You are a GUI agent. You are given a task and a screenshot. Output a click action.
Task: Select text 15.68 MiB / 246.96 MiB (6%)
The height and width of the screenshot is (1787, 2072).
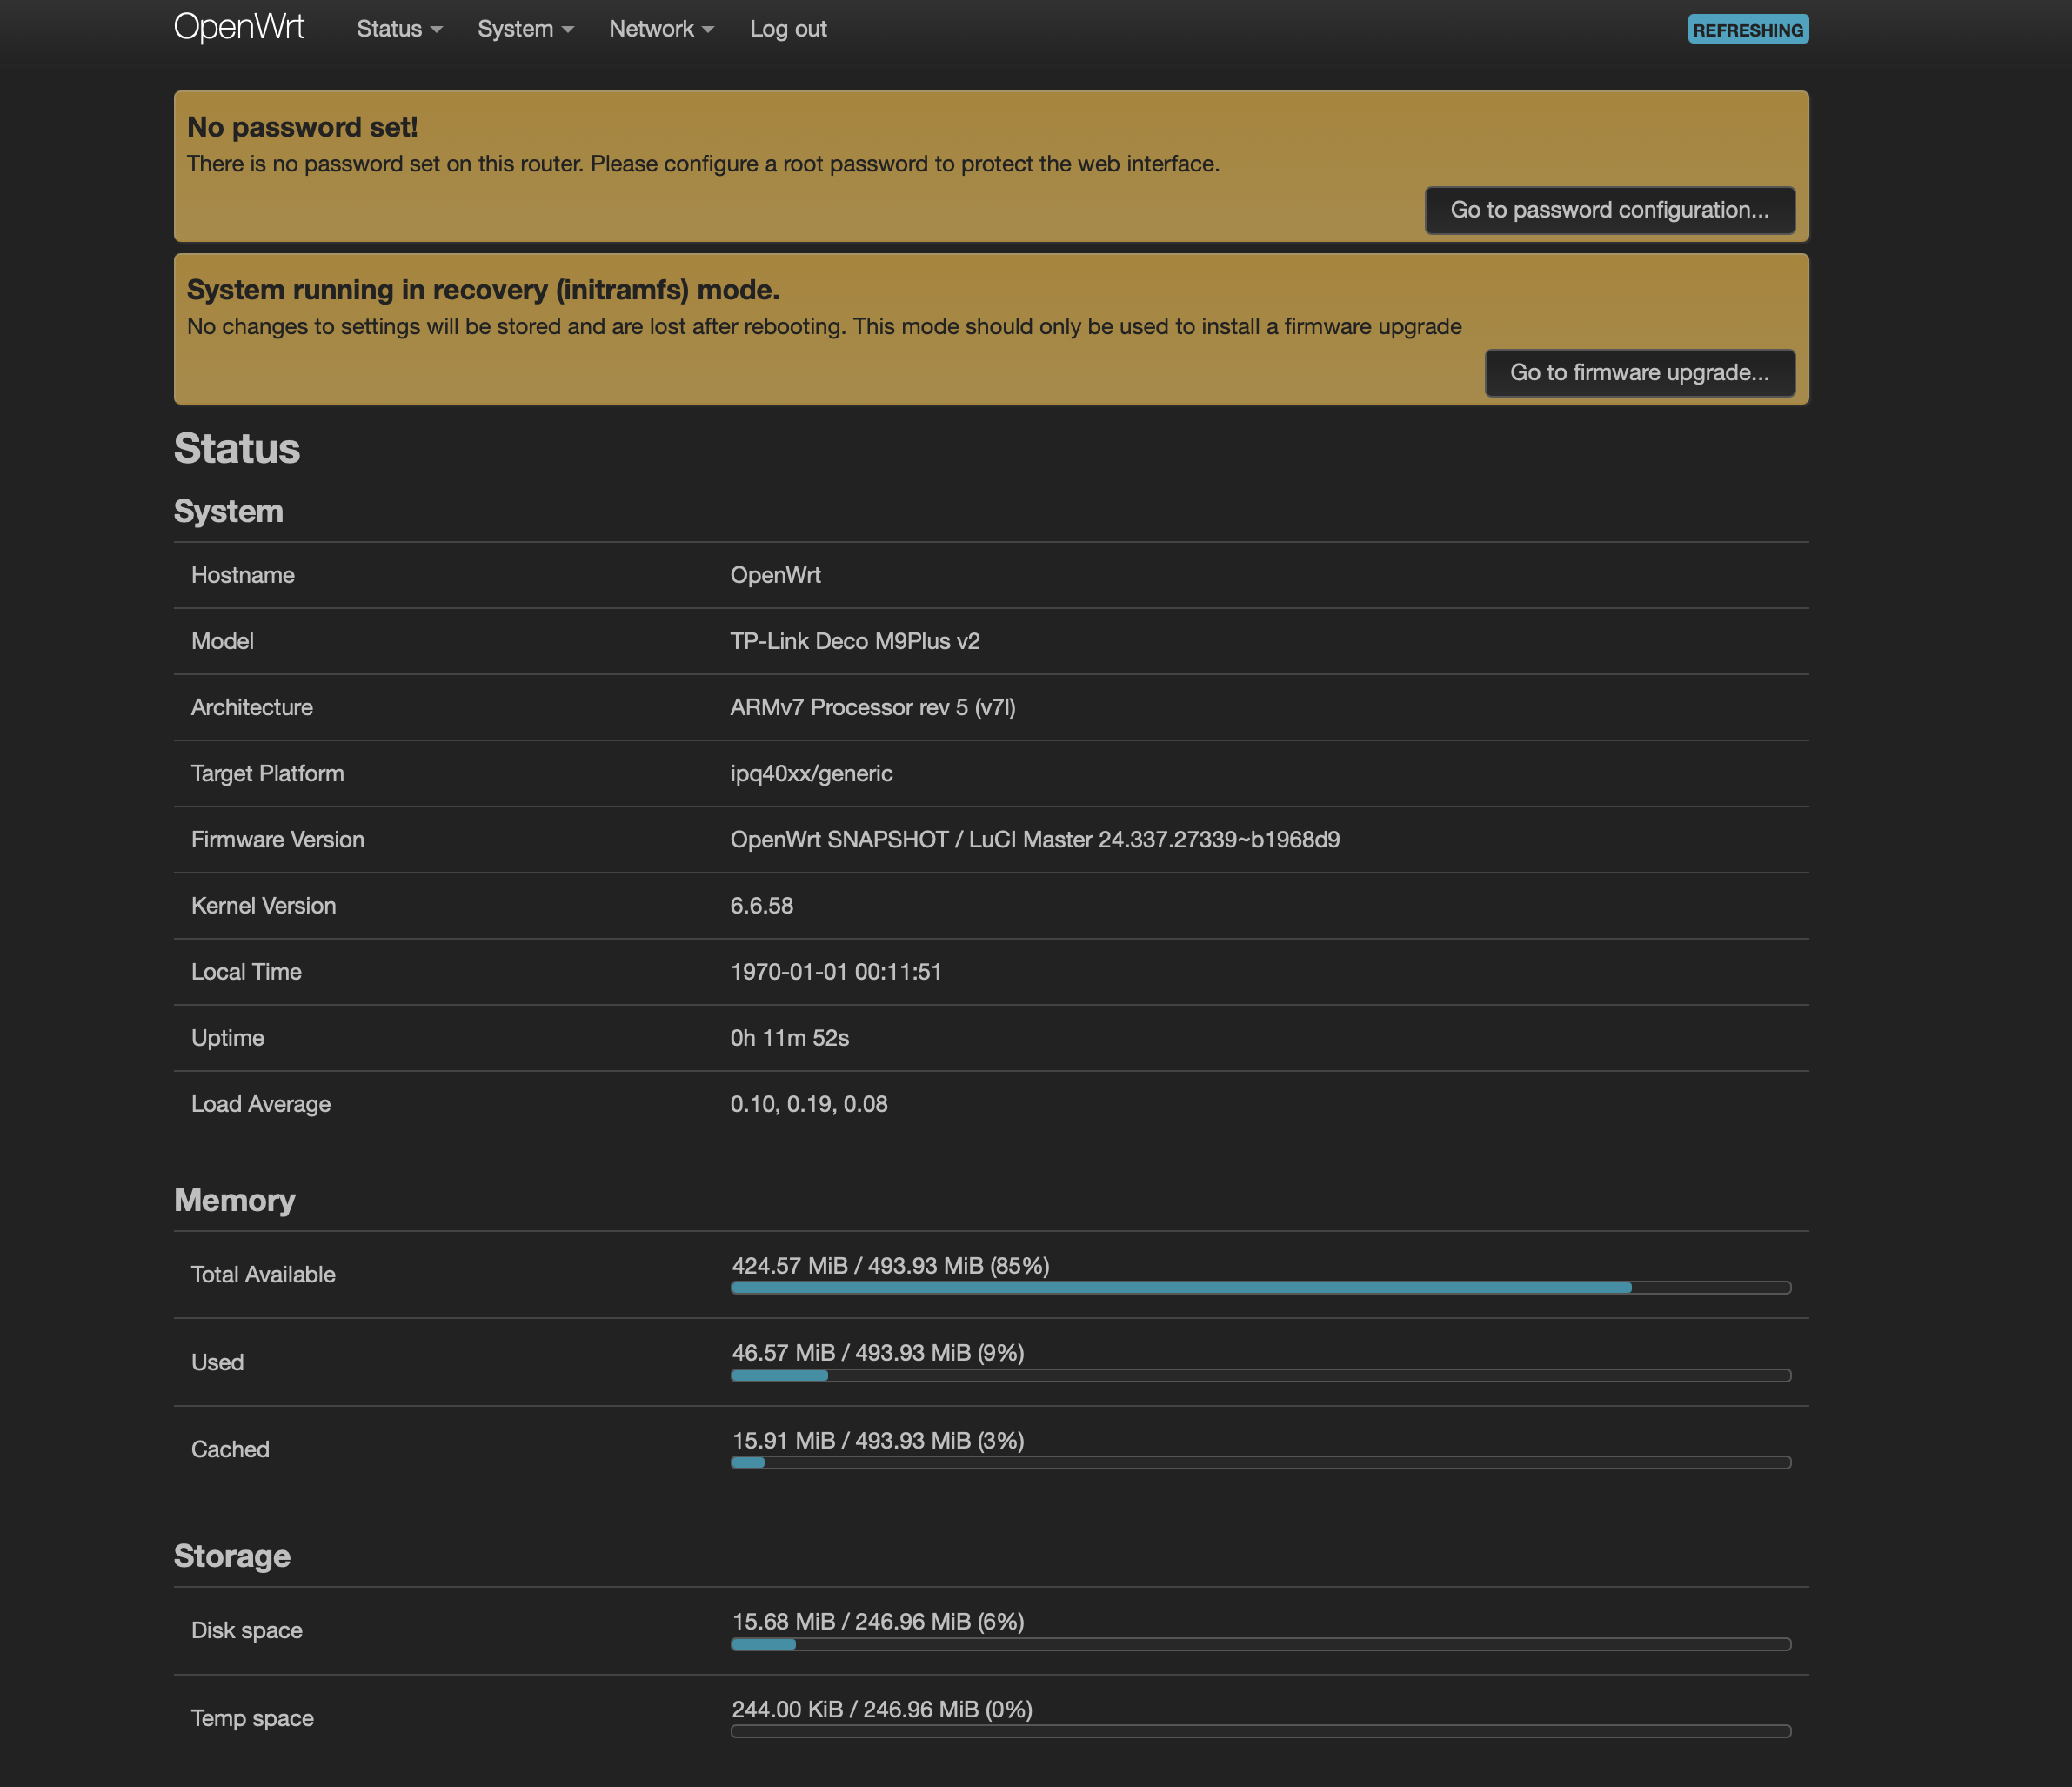coord(878,1622)
